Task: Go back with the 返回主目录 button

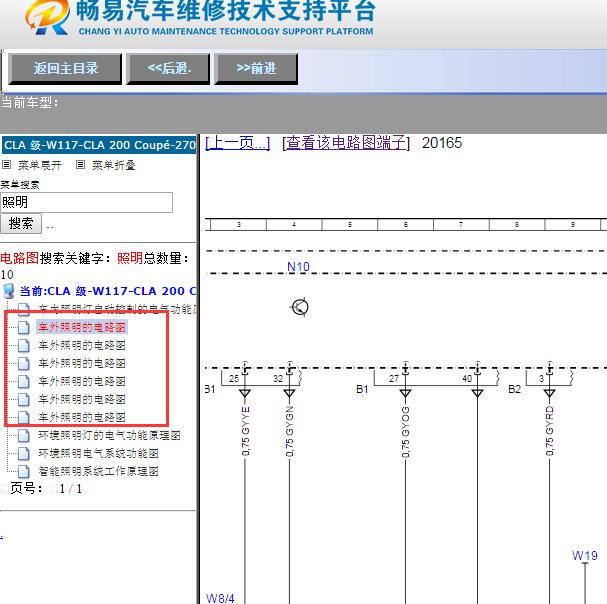Action: (x=65, y=69)
